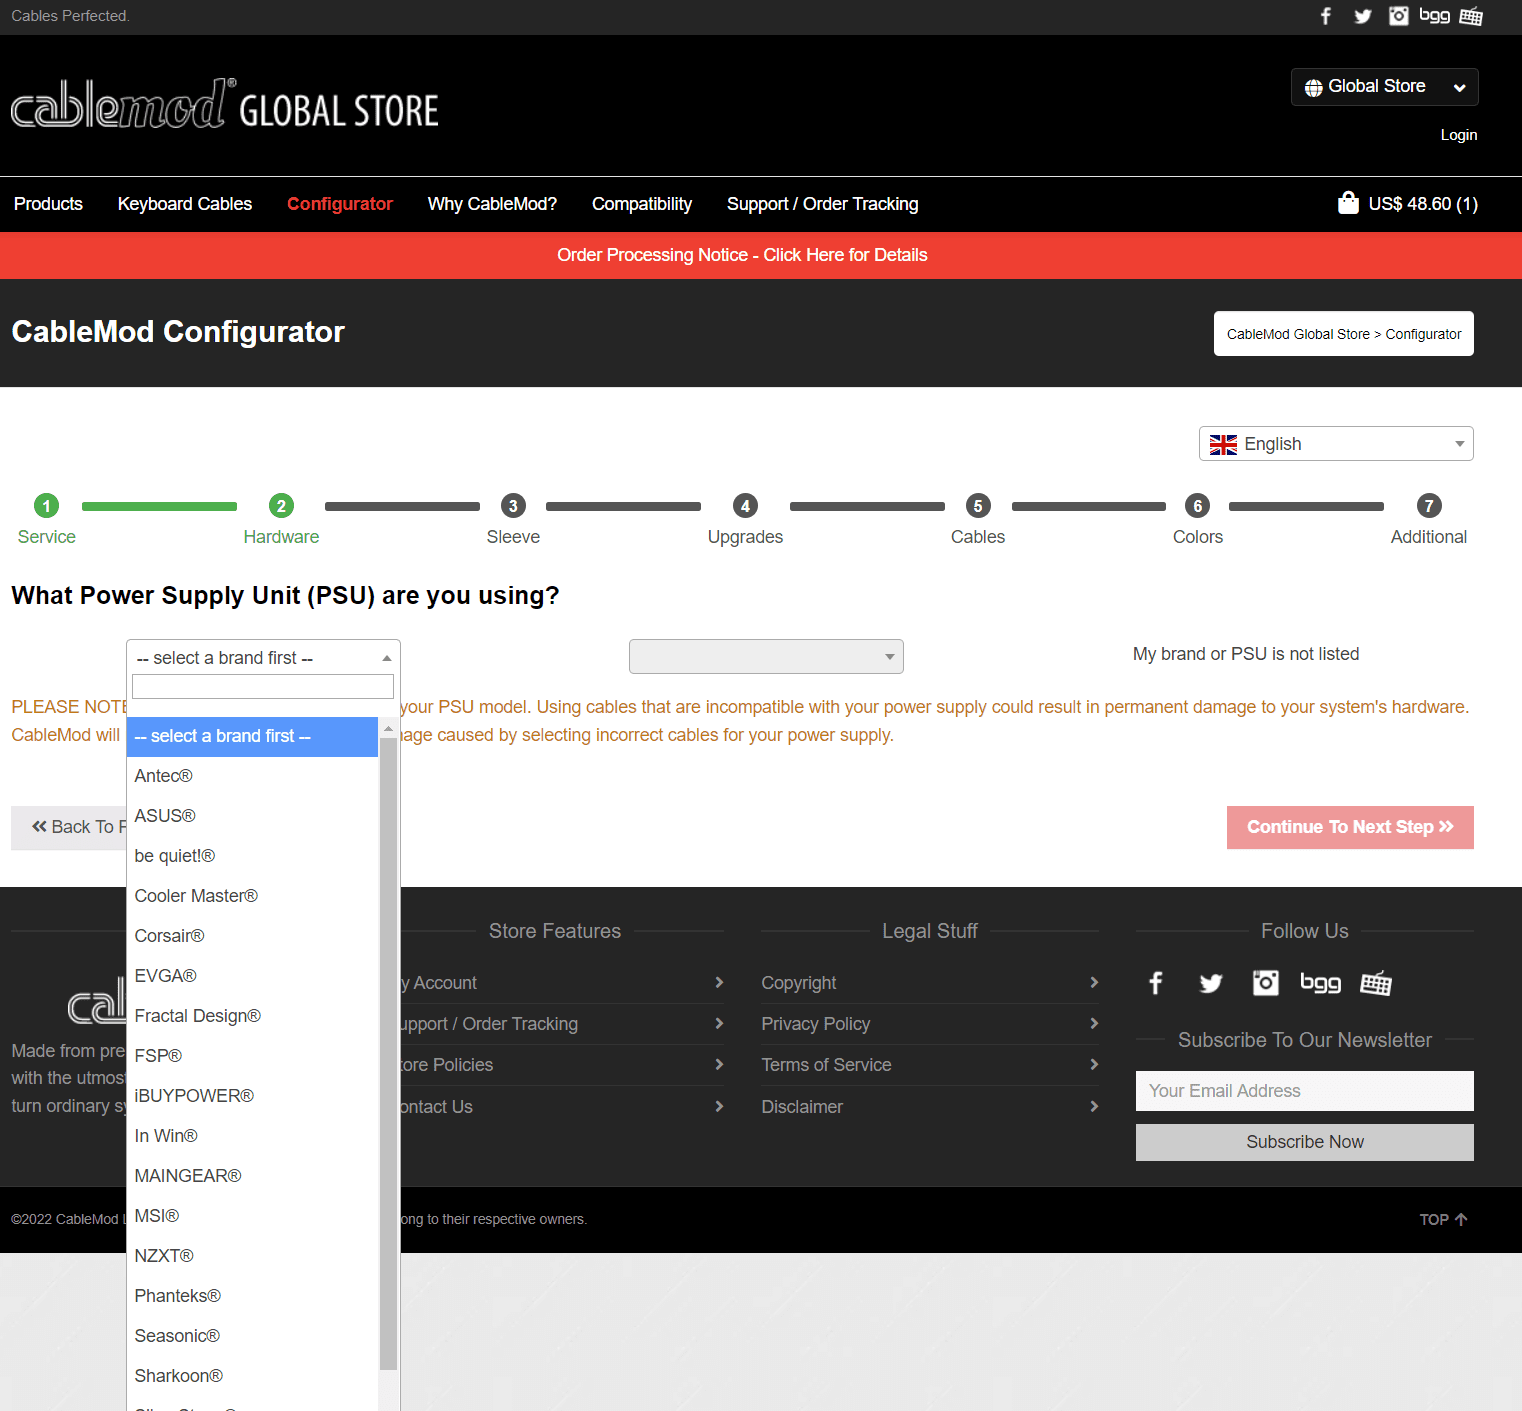This screenshot has width=1522, height=1411.
Task: Select Seasonic® from brand list
Action: click(252, 1336)
